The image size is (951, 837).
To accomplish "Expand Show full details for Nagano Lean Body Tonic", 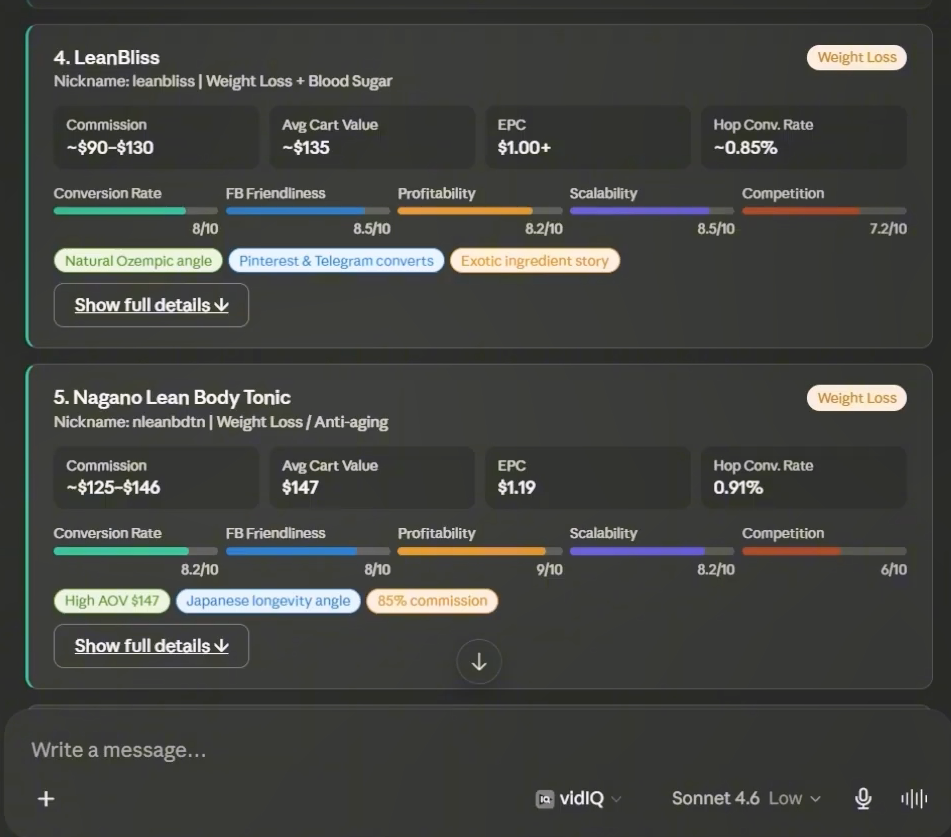I will click(x=151, y=646).
